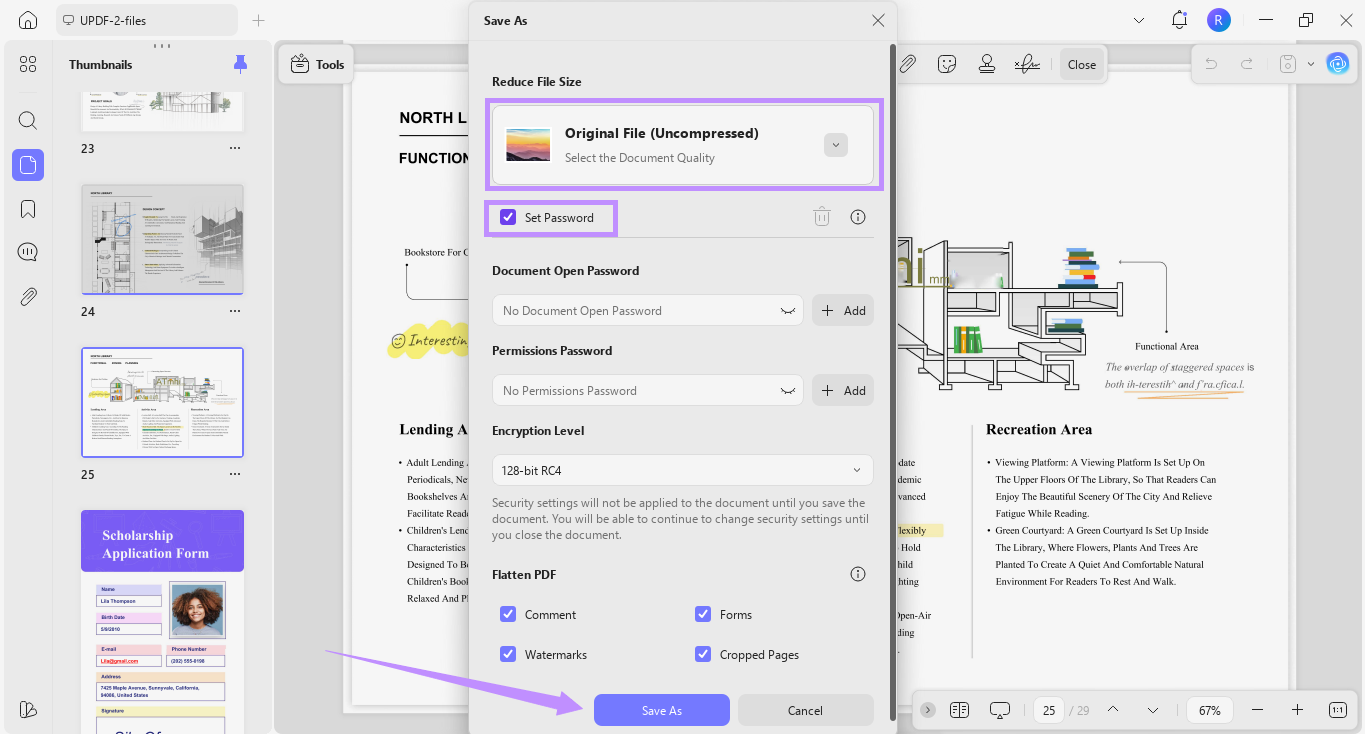Select the sticker tool in toolbar
Screen dimensions: 1365x734
(946, 64)
